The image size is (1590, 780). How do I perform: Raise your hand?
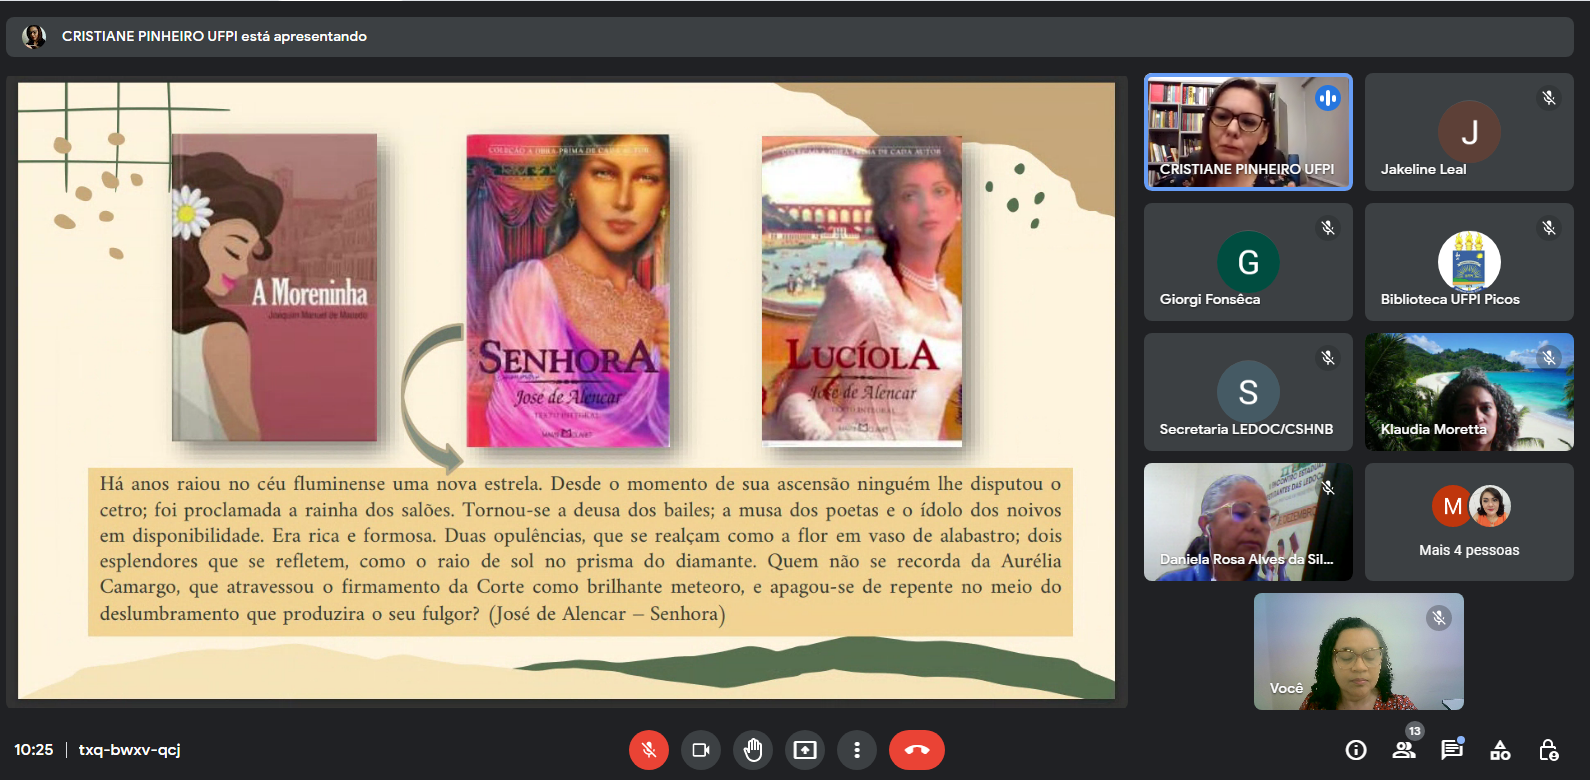coord(753,750)
